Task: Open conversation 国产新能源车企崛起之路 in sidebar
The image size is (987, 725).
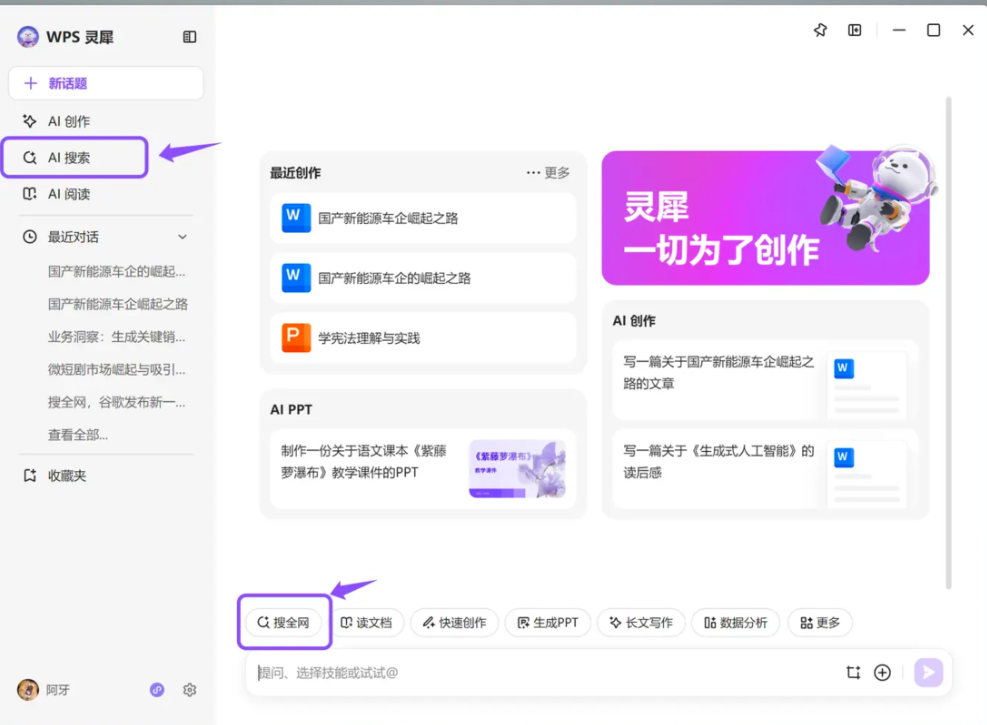Action: (x=118, y=304)
